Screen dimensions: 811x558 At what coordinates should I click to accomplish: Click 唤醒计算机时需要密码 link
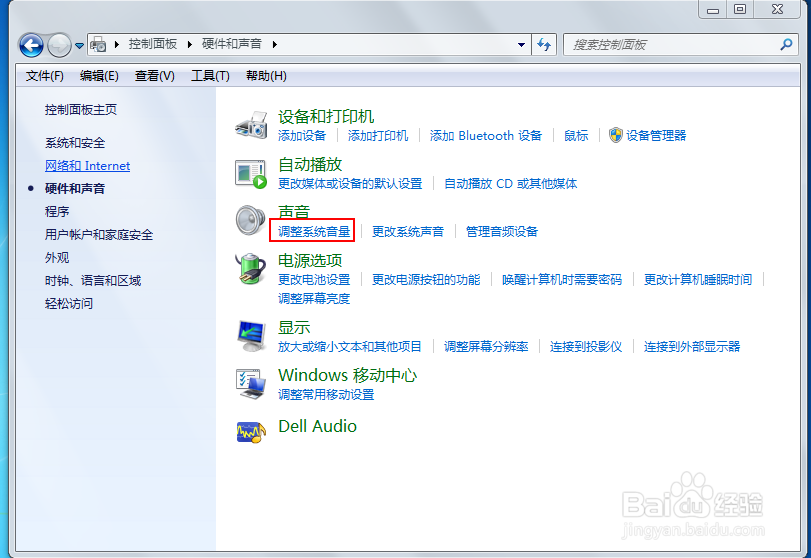pos(562,280)
